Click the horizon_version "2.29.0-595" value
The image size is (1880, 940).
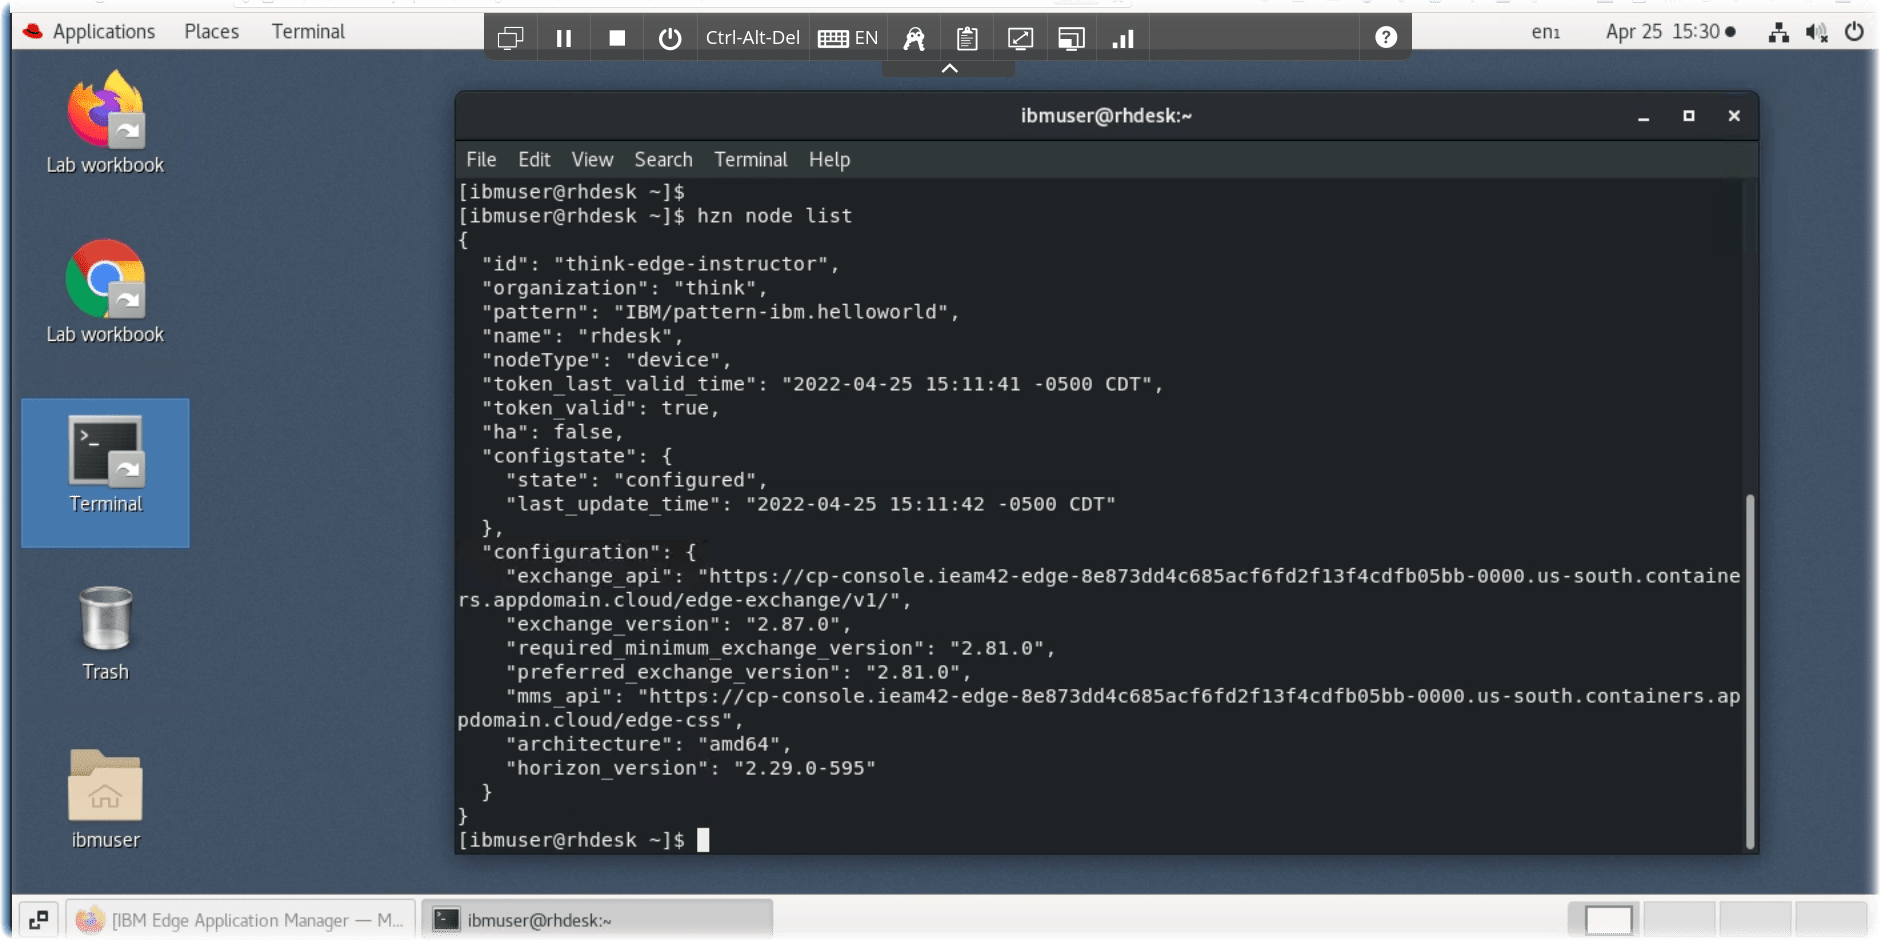[804, 768]
